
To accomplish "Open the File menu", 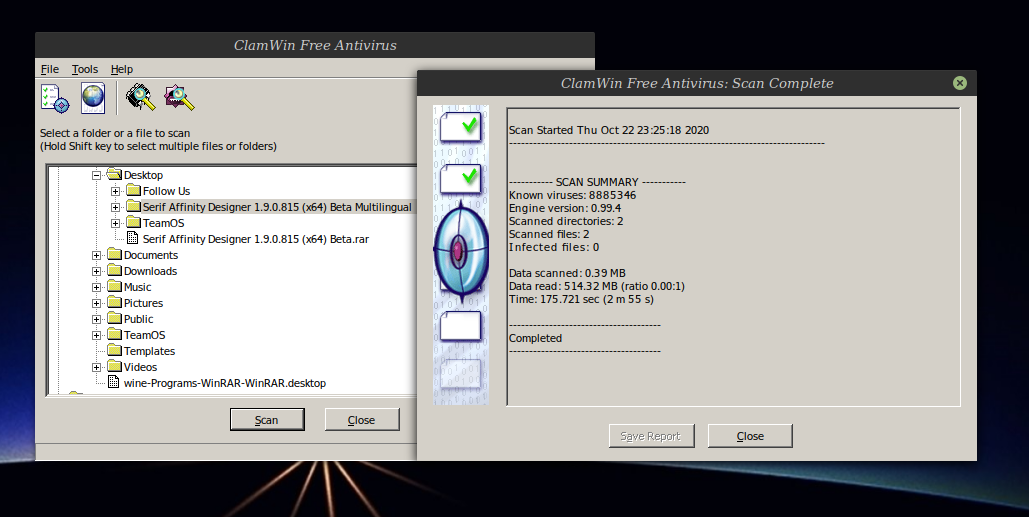I will tap(50, 69).
